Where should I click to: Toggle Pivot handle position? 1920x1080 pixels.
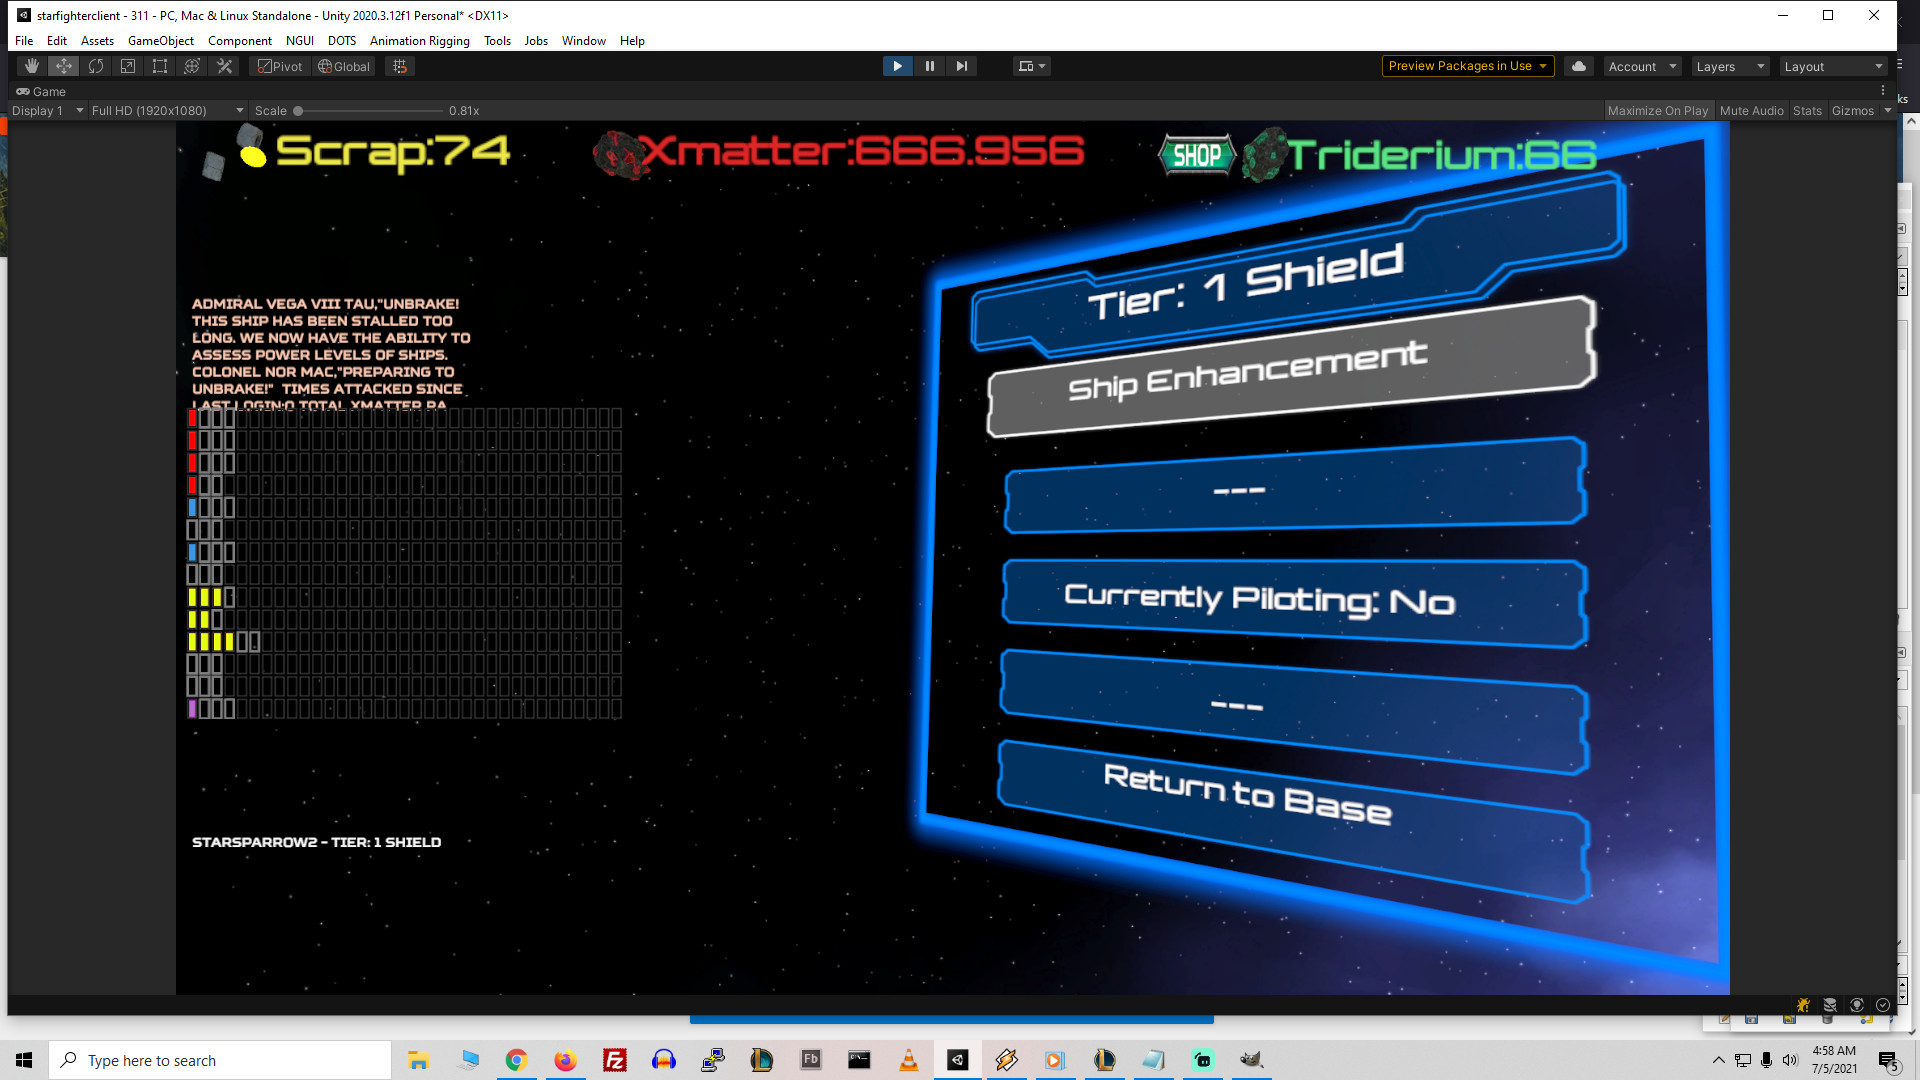point(279,66)
